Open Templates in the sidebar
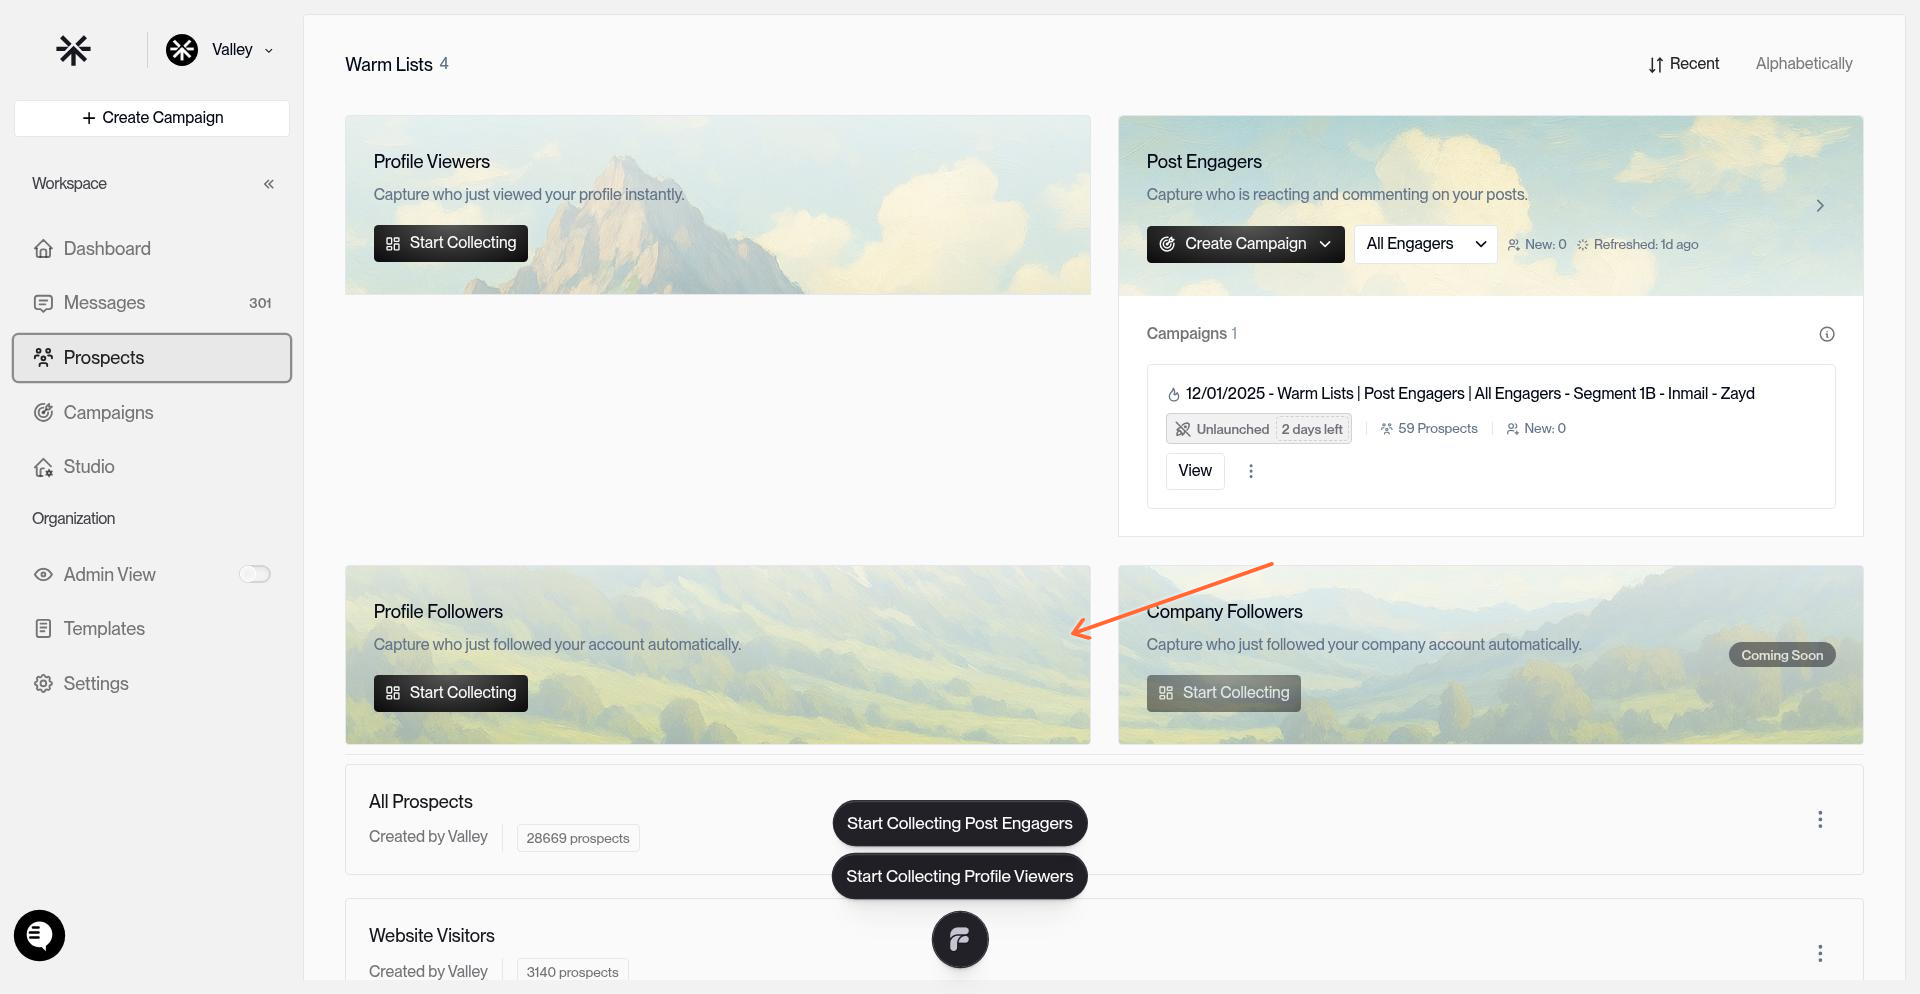 tap(152, 629)
